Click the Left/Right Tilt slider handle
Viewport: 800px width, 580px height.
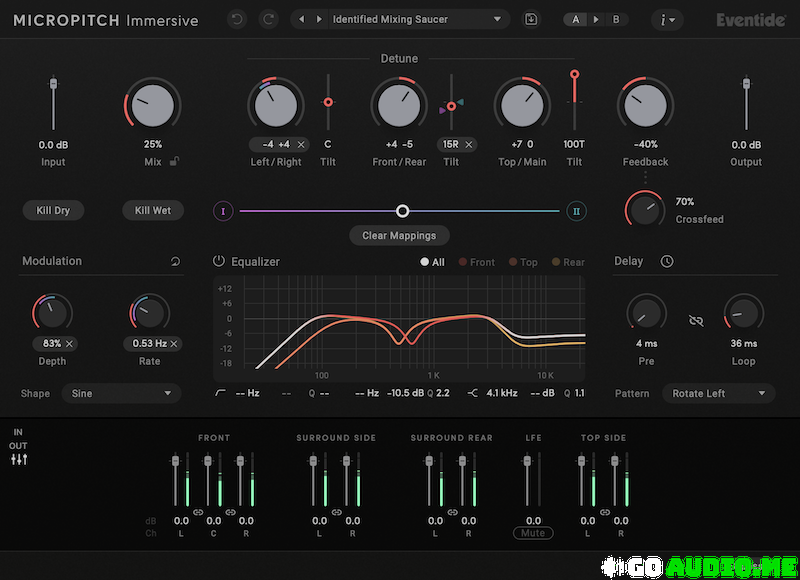328,103
